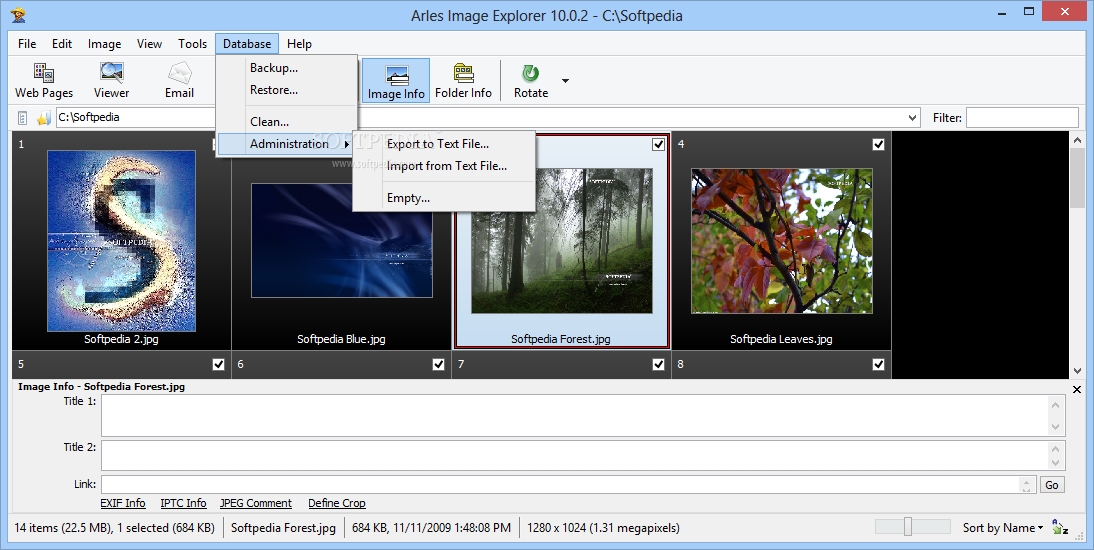The width and height of the screenshot is (1094, 550).
Task: Open the View menu
Action: pyautogui.click(x=149, y=44)
